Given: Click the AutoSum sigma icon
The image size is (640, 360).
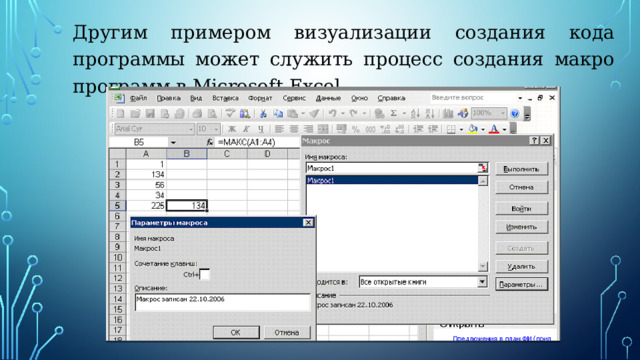Looking at the screenshot, I should (x=393, y=113).
